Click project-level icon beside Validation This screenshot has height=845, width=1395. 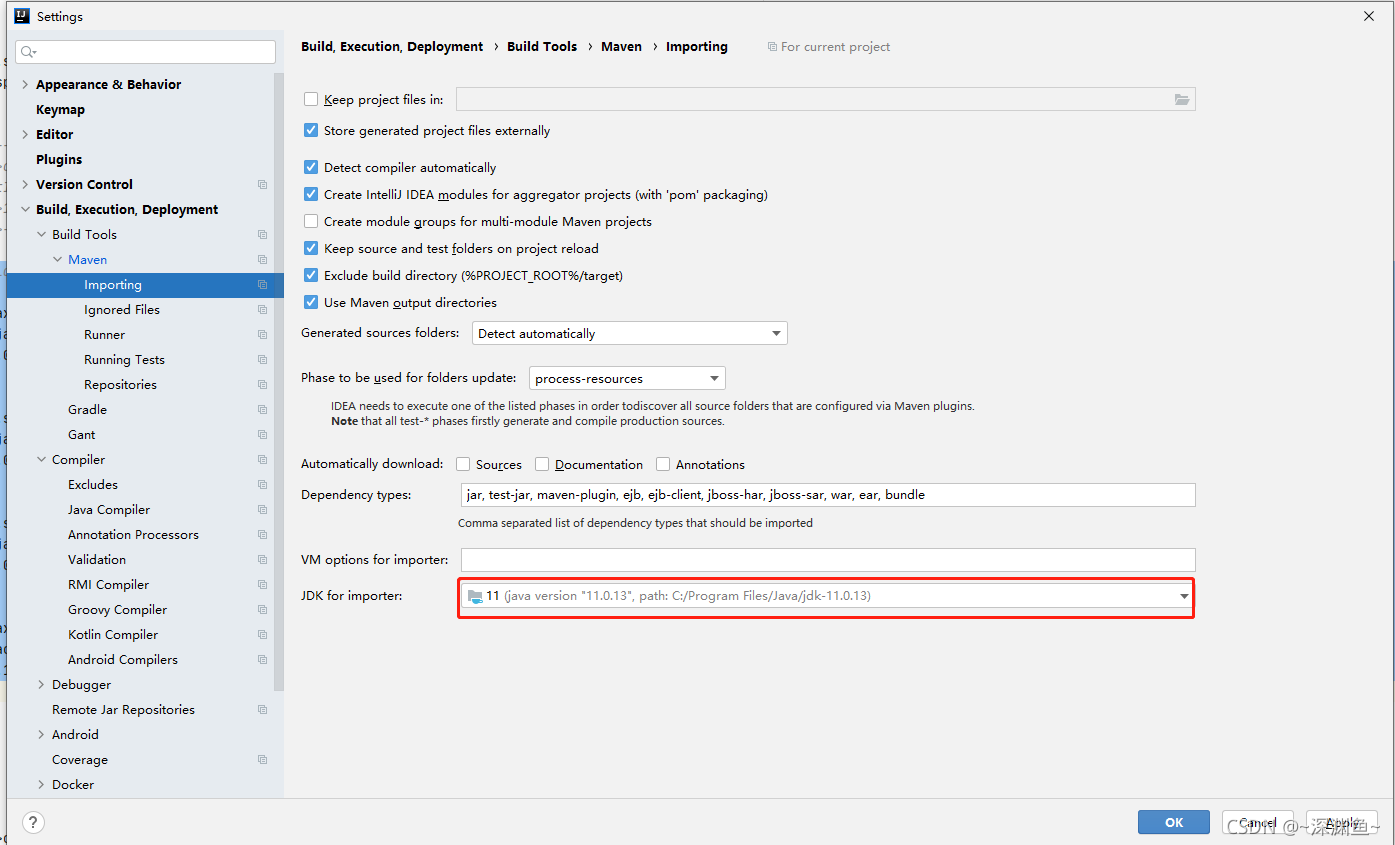(x=262, y=559)
